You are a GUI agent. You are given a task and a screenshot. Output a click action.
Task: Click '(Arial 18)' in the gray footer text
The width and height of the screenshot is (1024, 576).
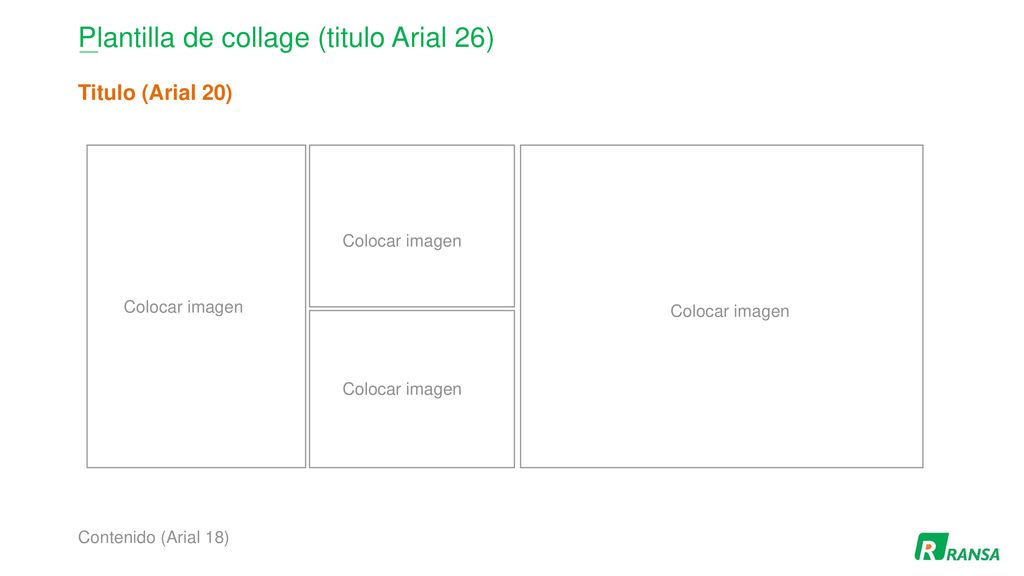195,537
